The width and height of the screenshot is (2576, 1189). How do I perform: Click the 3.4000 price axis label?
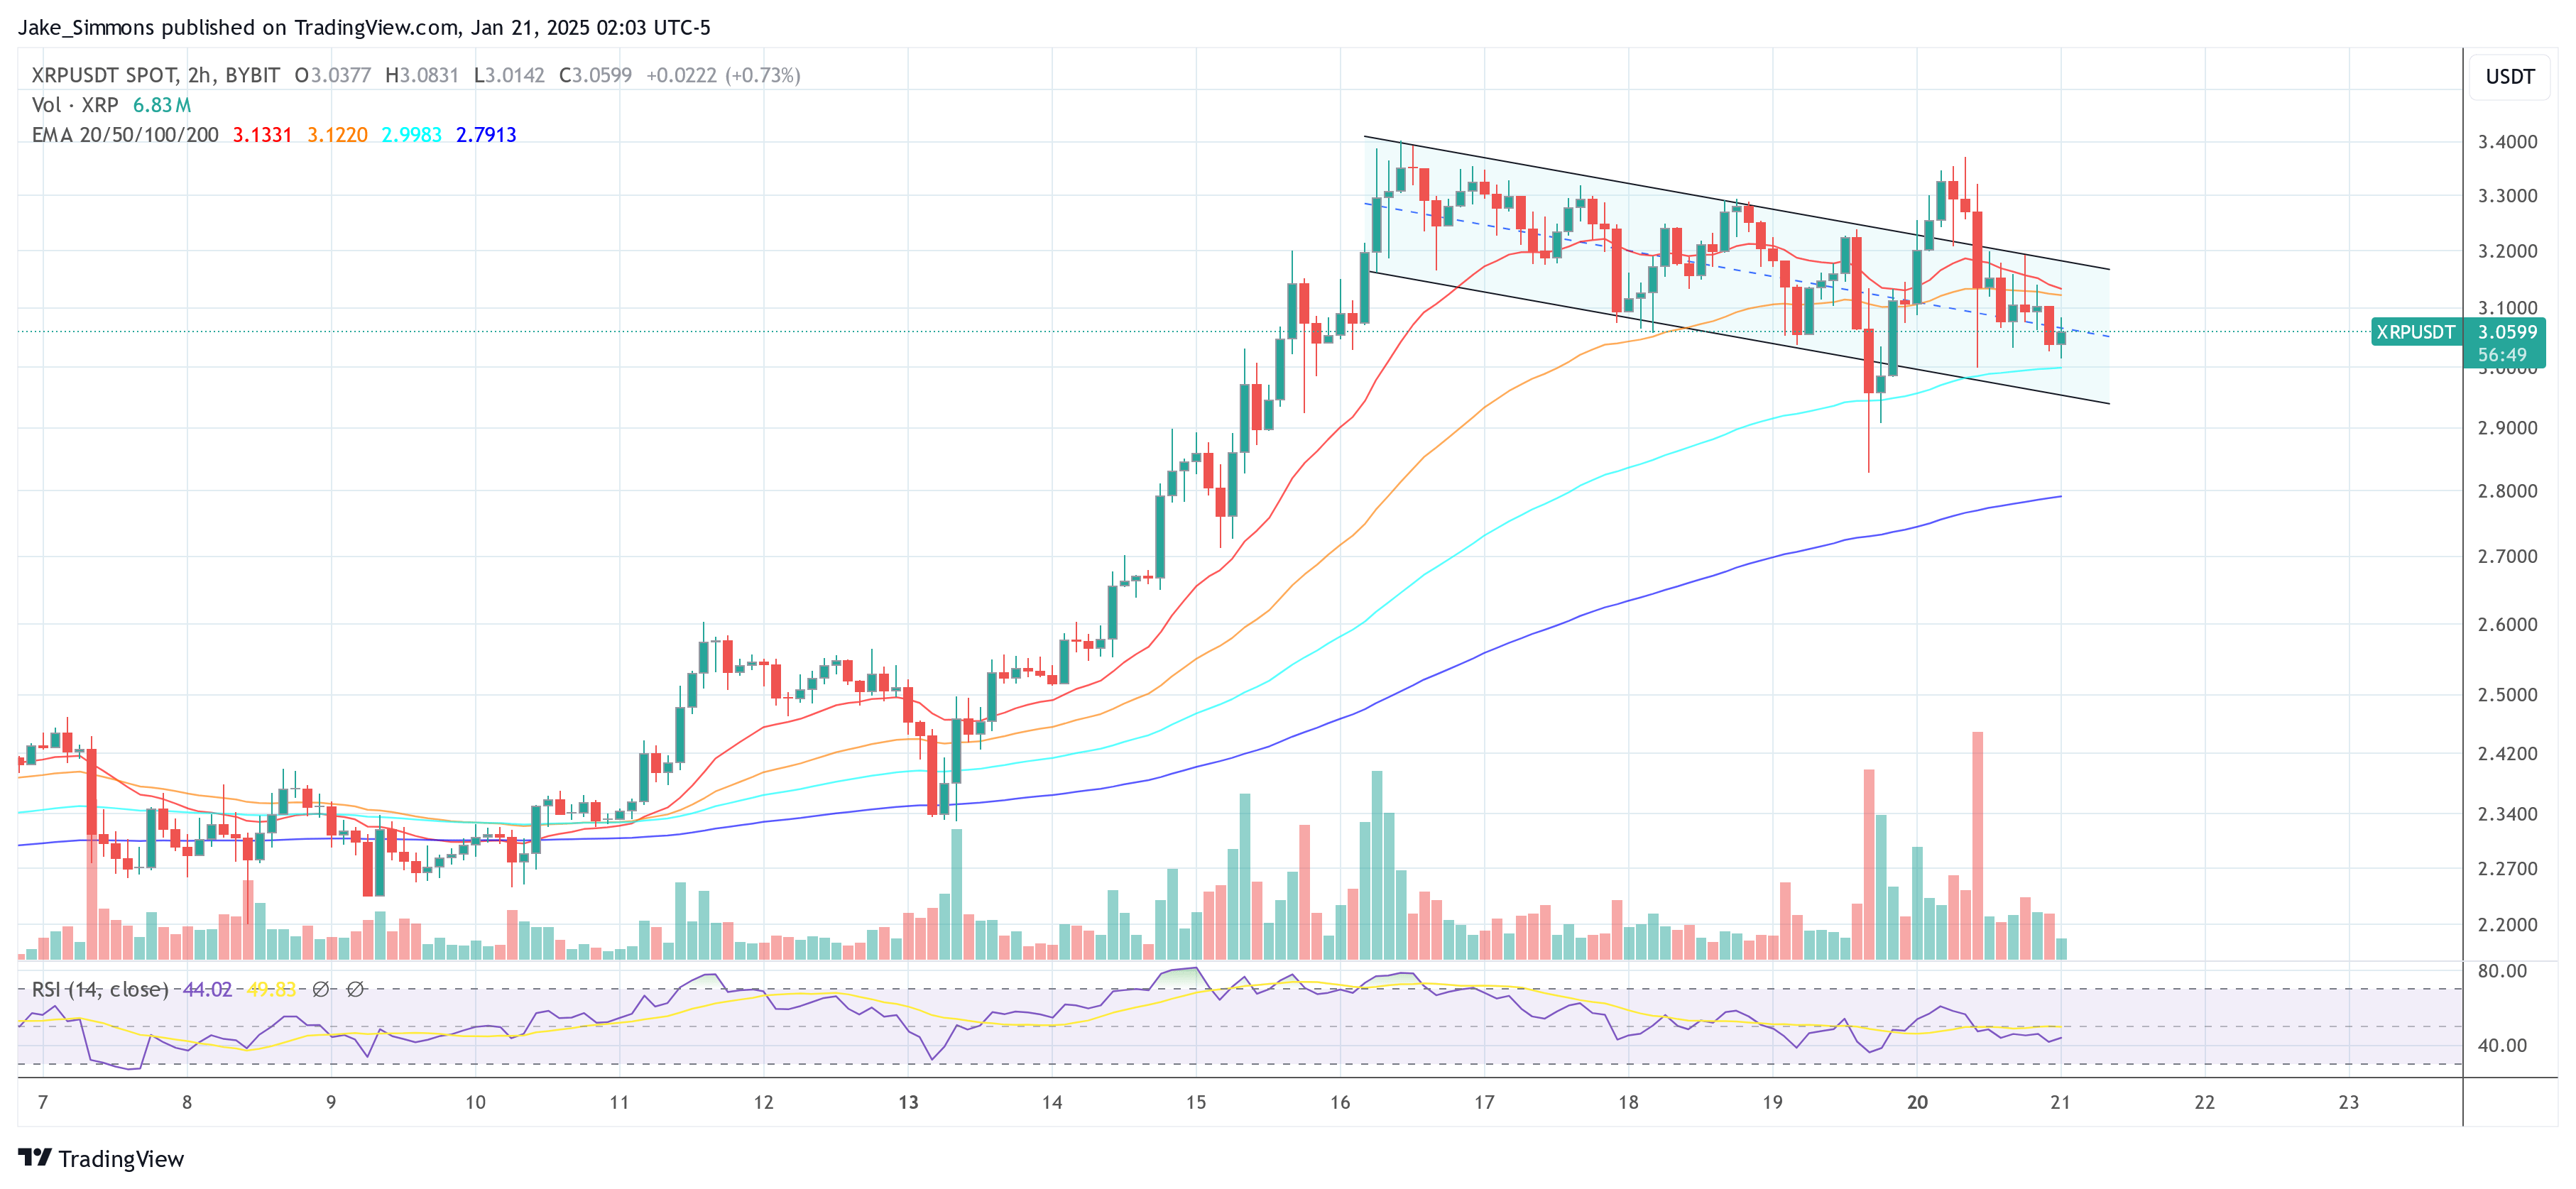(x=2507, y=142)
